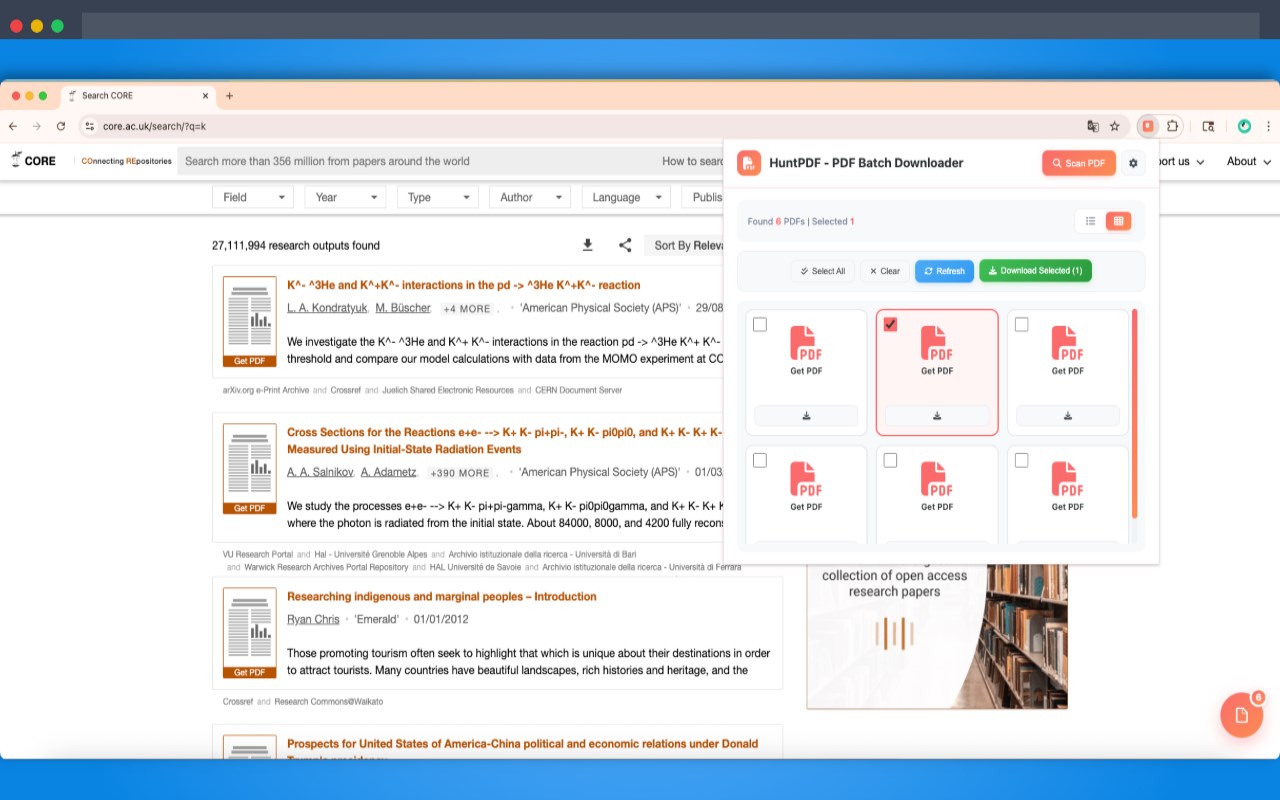Switch HuntPDF to grid view
The width and height of the screenshot is (1280, 800).
click(x=1118, y=221)
